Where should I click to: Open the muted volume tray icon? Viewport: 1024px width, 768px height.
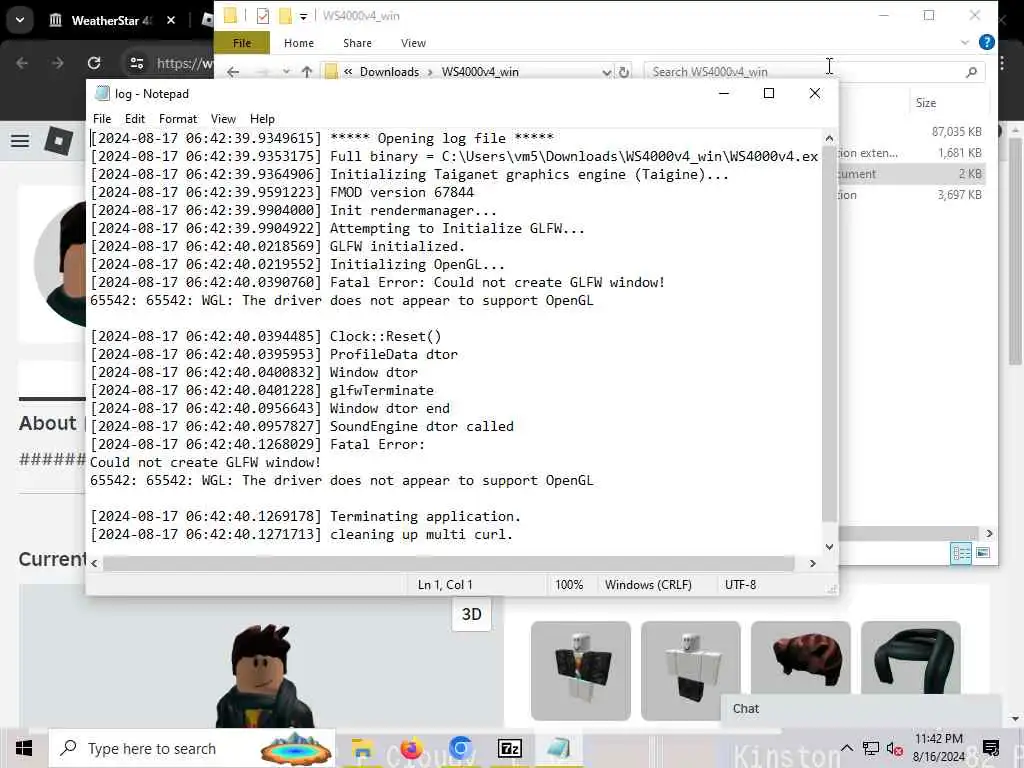coord(894,748)
